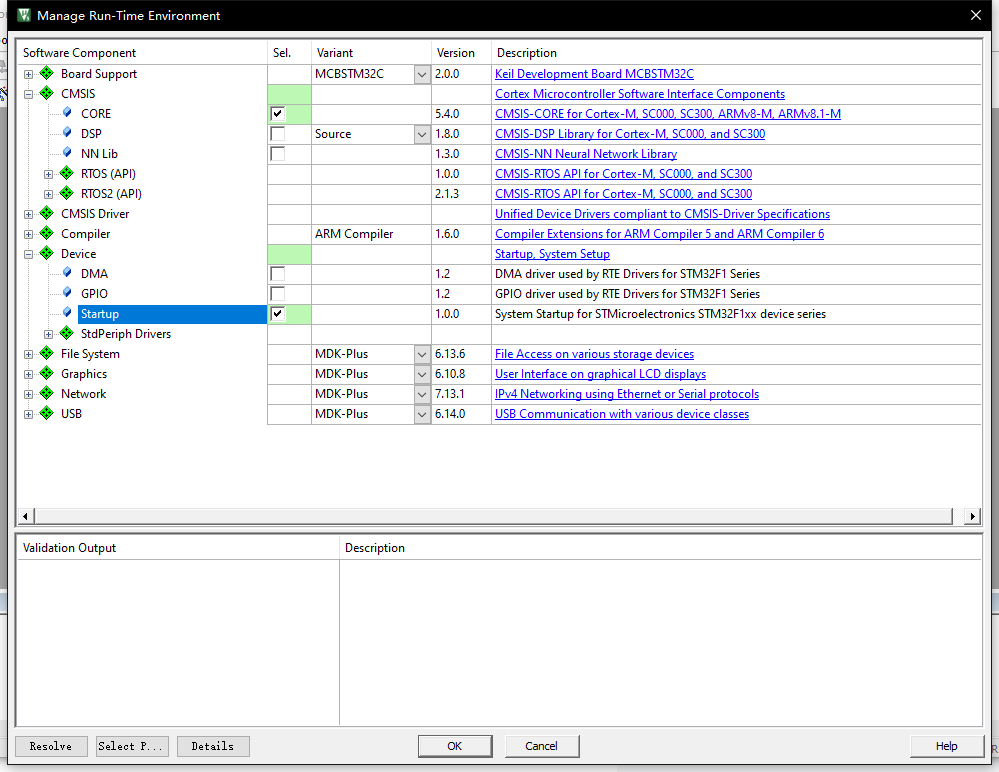
Task: Click the CMSIS green diamond icon
Action: [47, 93]
